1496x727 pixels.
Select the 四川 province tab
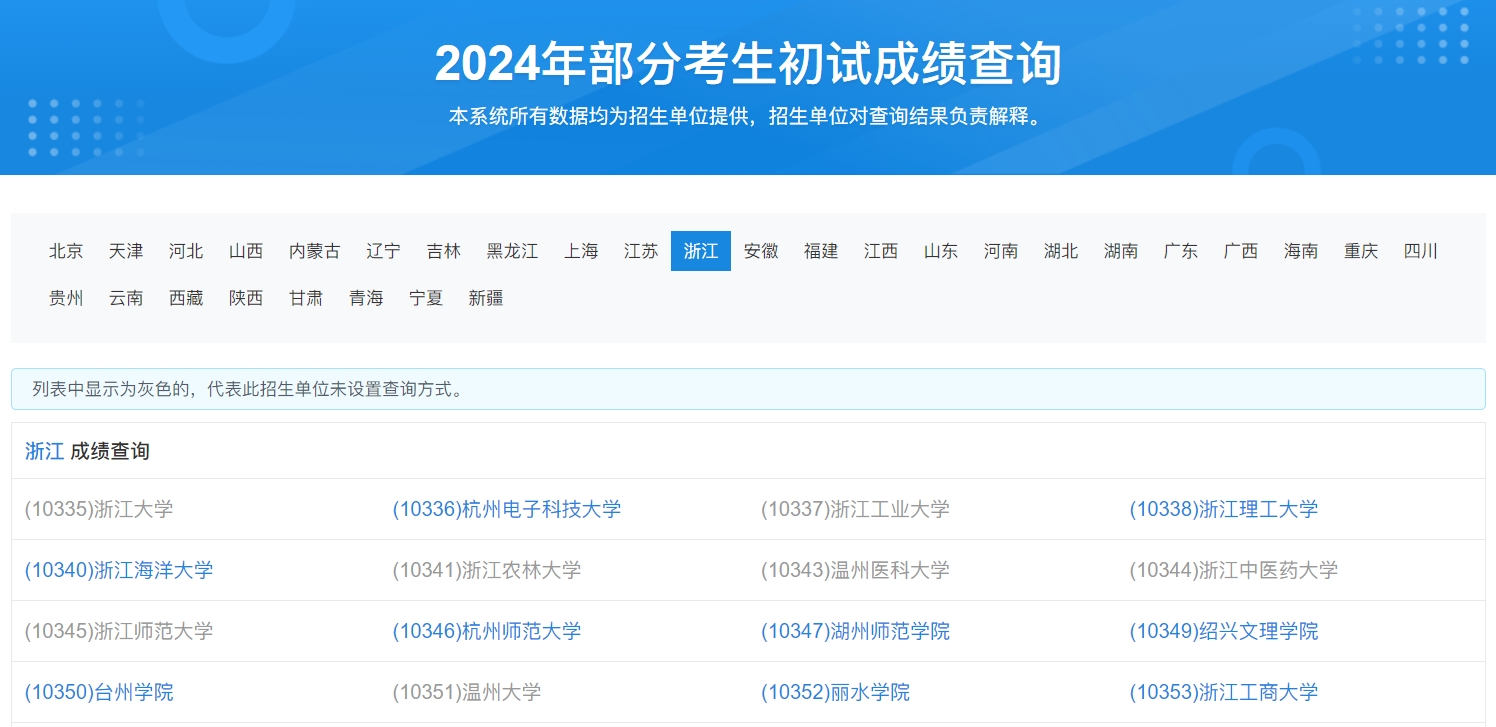click(1421, 251)
